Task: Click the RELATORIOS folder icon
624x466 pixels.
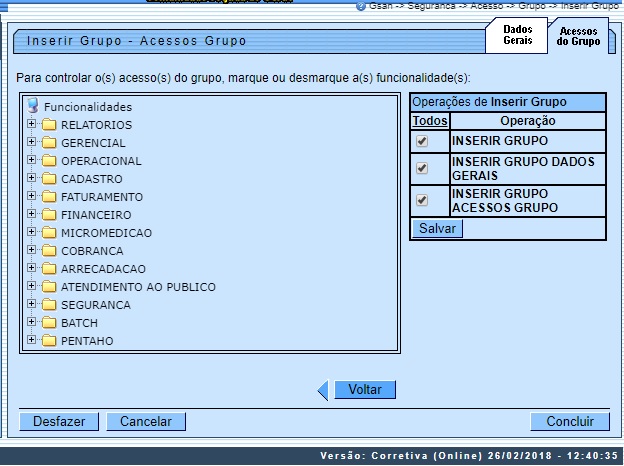Action: point(49,125)
